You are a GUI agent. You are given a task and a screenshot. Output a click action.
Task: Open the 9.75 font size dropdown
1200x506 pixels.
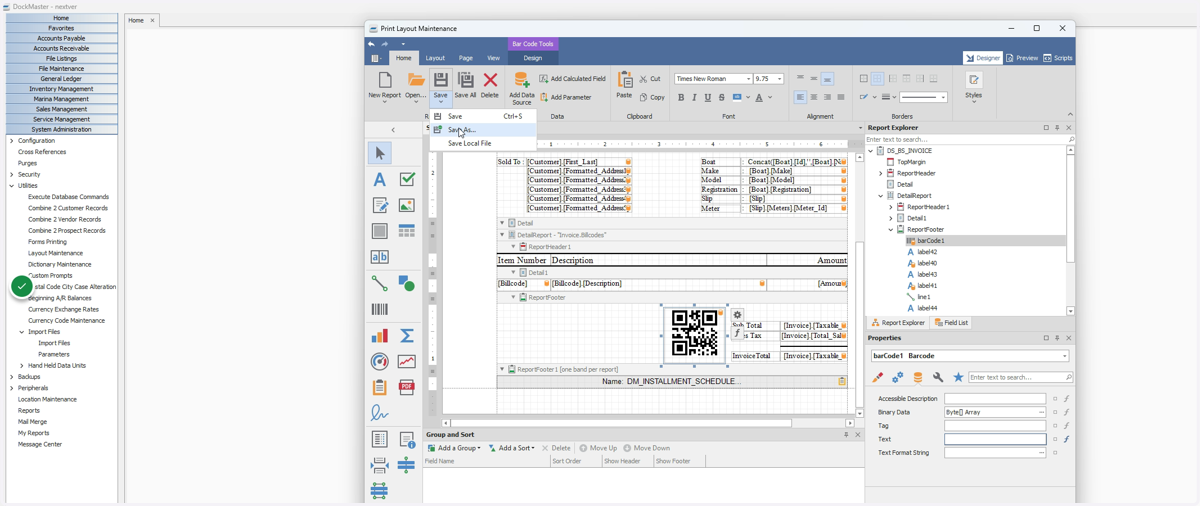pyautogui.click(x=780, y=79)
